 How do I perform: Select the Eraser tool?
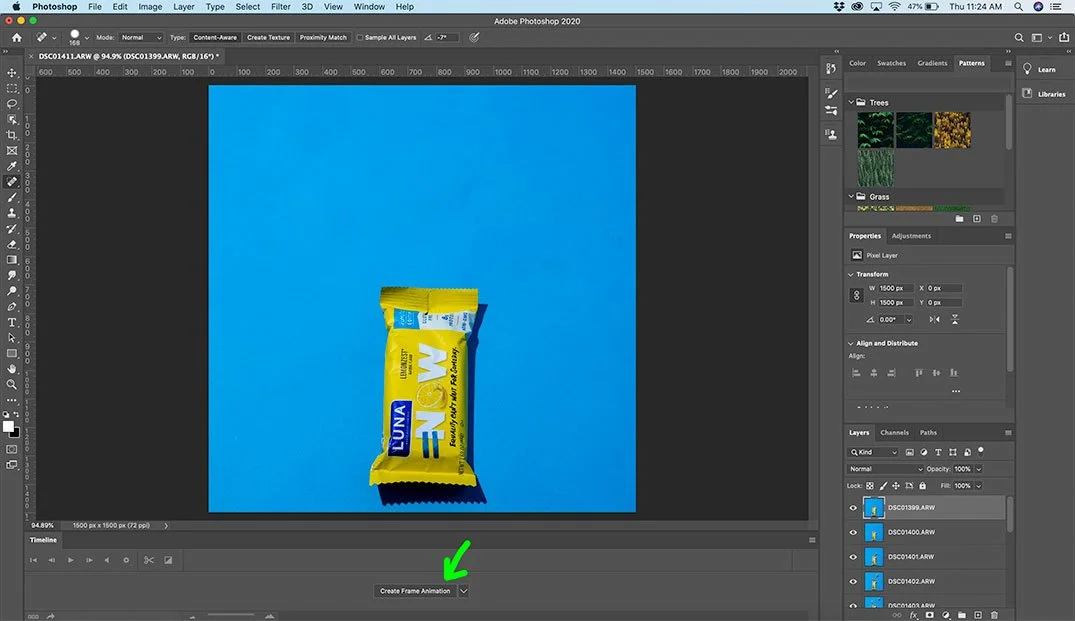12,244
